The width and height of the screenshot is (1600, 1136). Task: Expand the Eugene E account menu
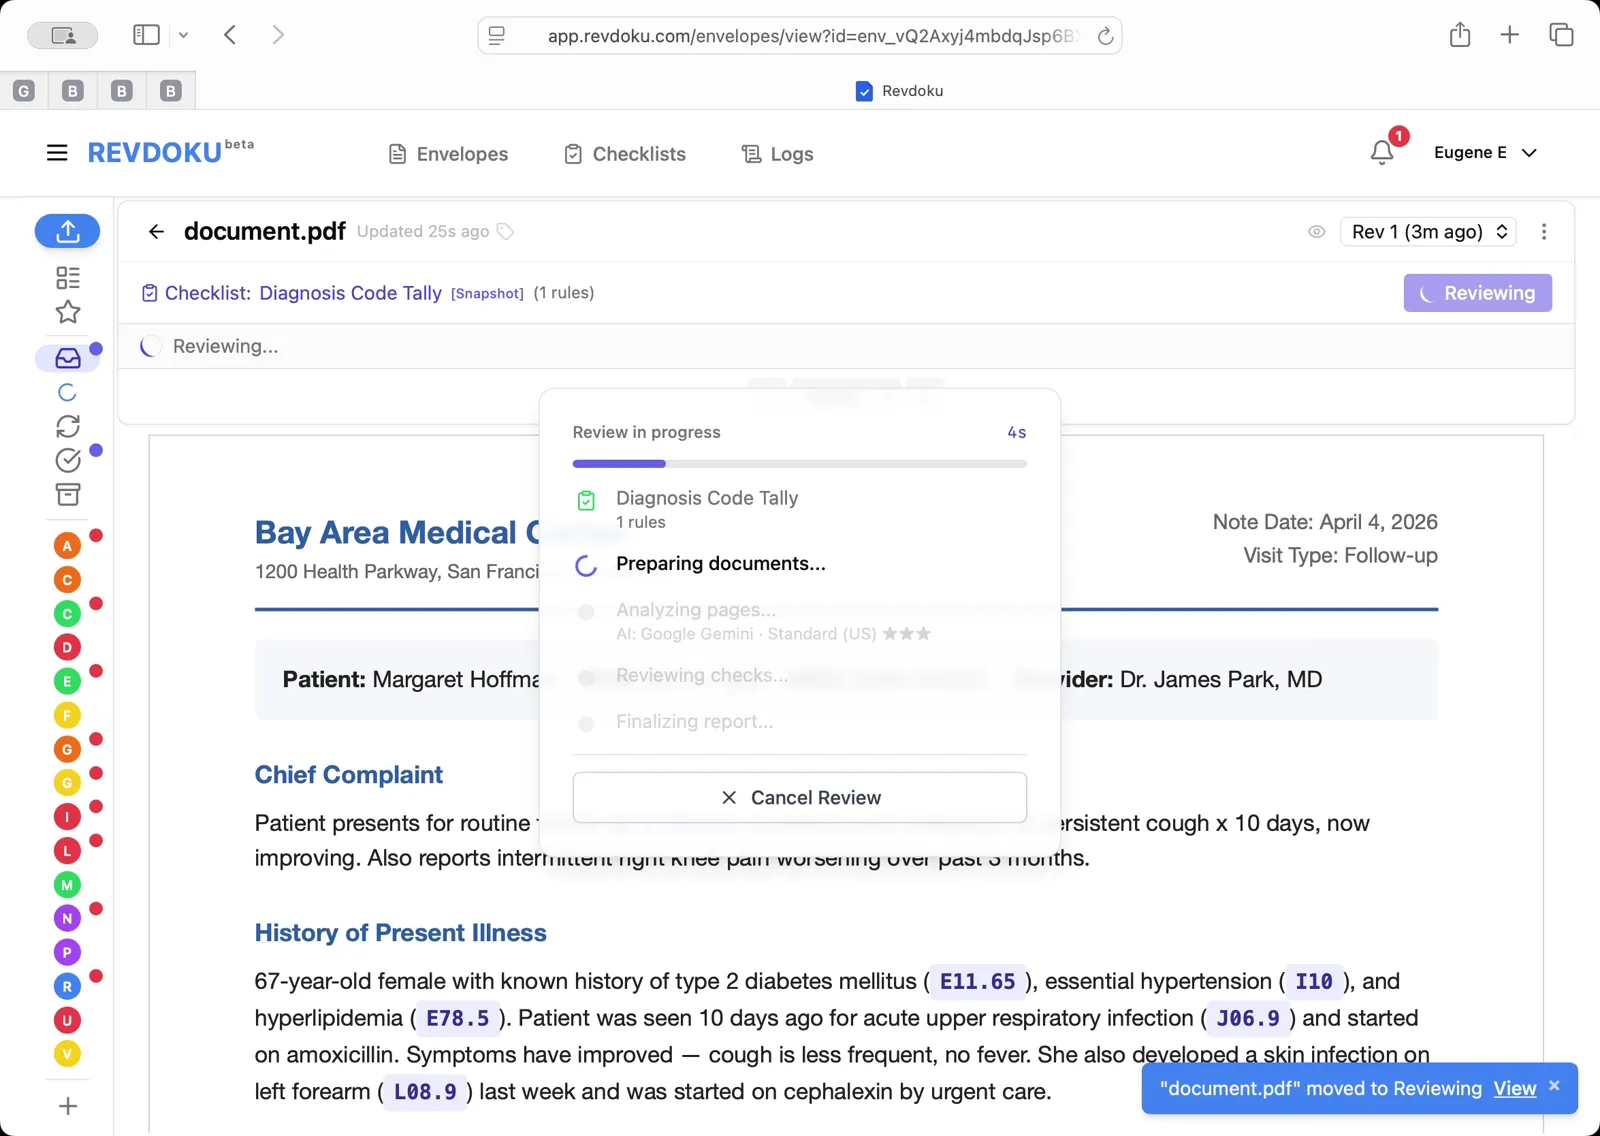coord(1486,152)
